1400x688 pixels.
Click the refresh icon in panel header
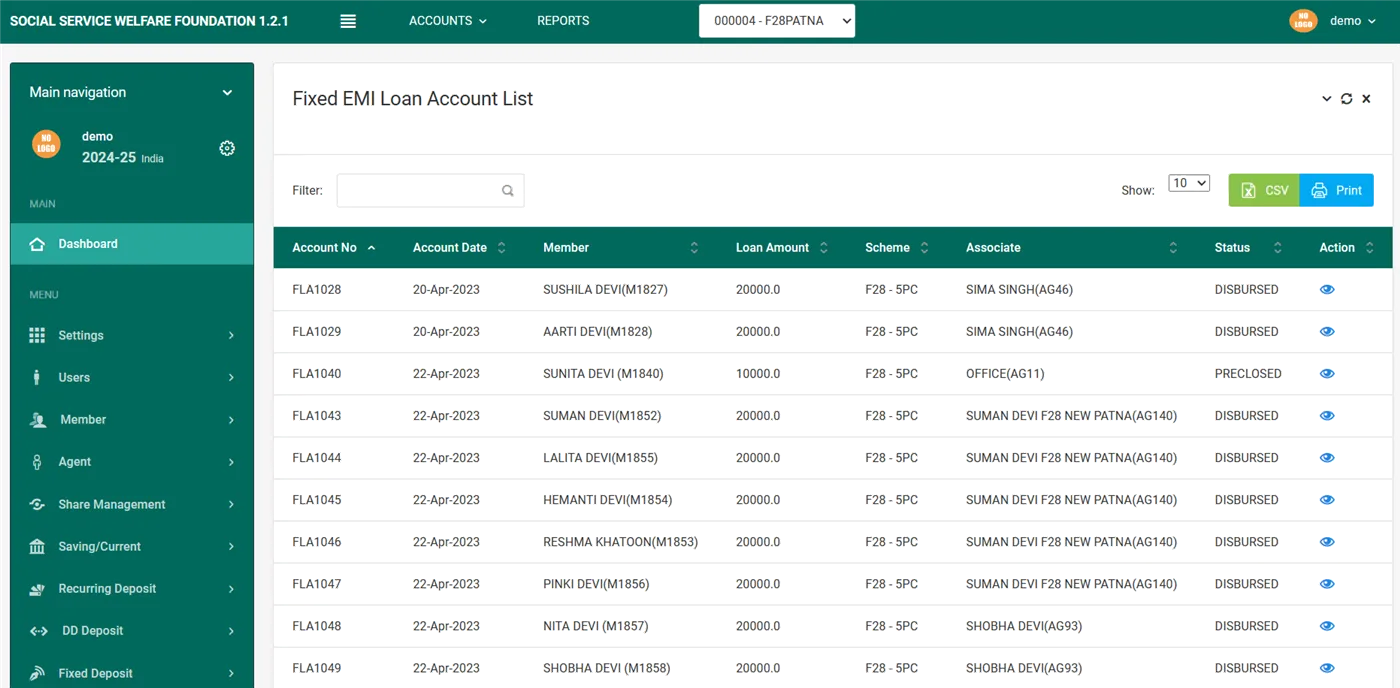(1346, 98)
